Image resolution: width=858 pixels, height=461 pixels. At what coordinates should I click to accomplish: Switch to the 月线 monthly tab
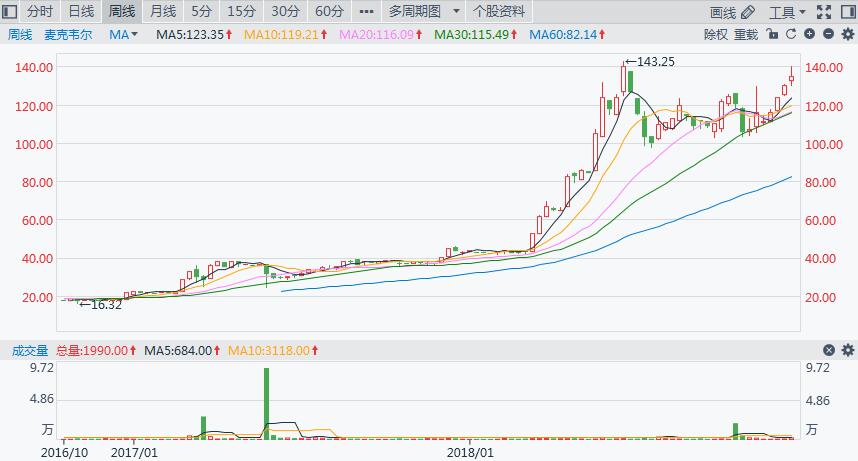pyautogui.click(x=163, y=11)
